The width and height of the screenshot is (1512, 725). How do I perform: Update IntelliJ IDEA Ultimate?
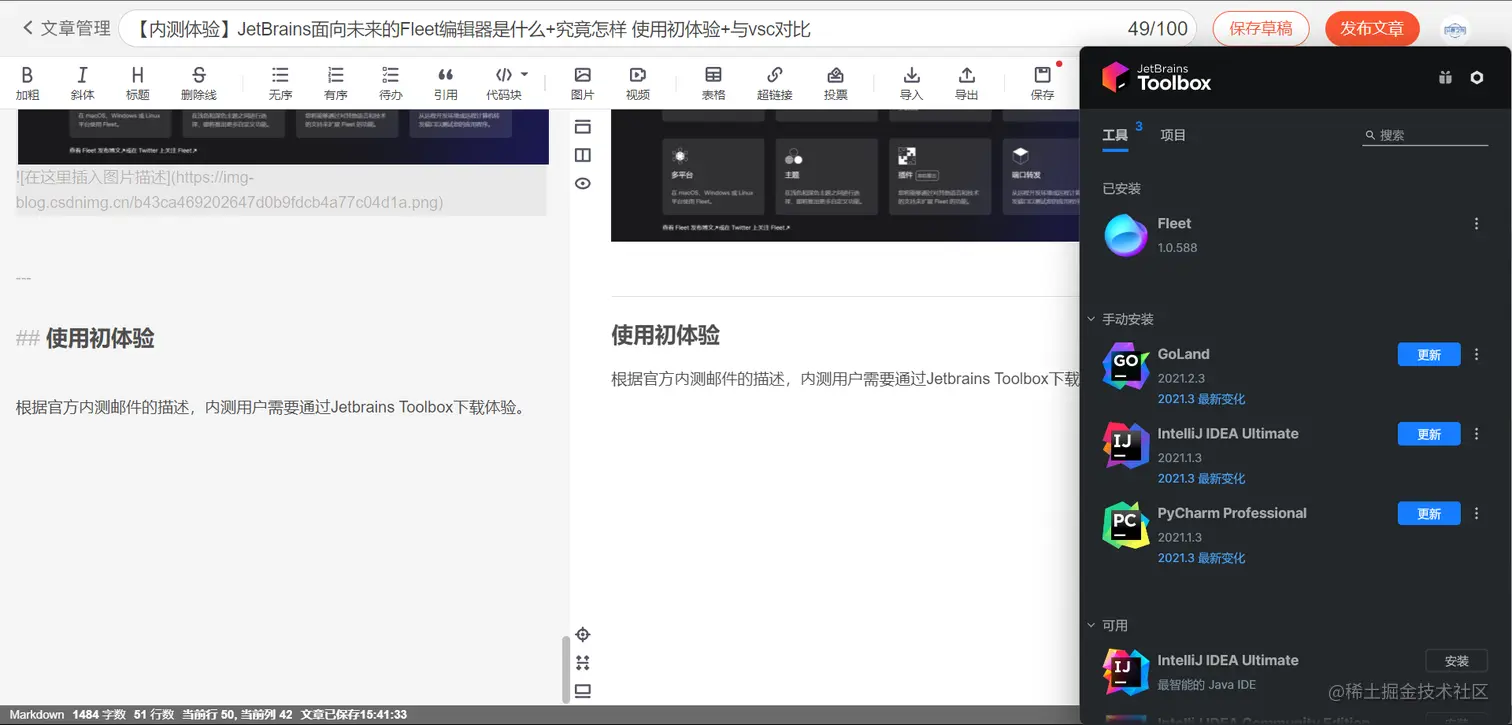click(x=1429, y=434)
